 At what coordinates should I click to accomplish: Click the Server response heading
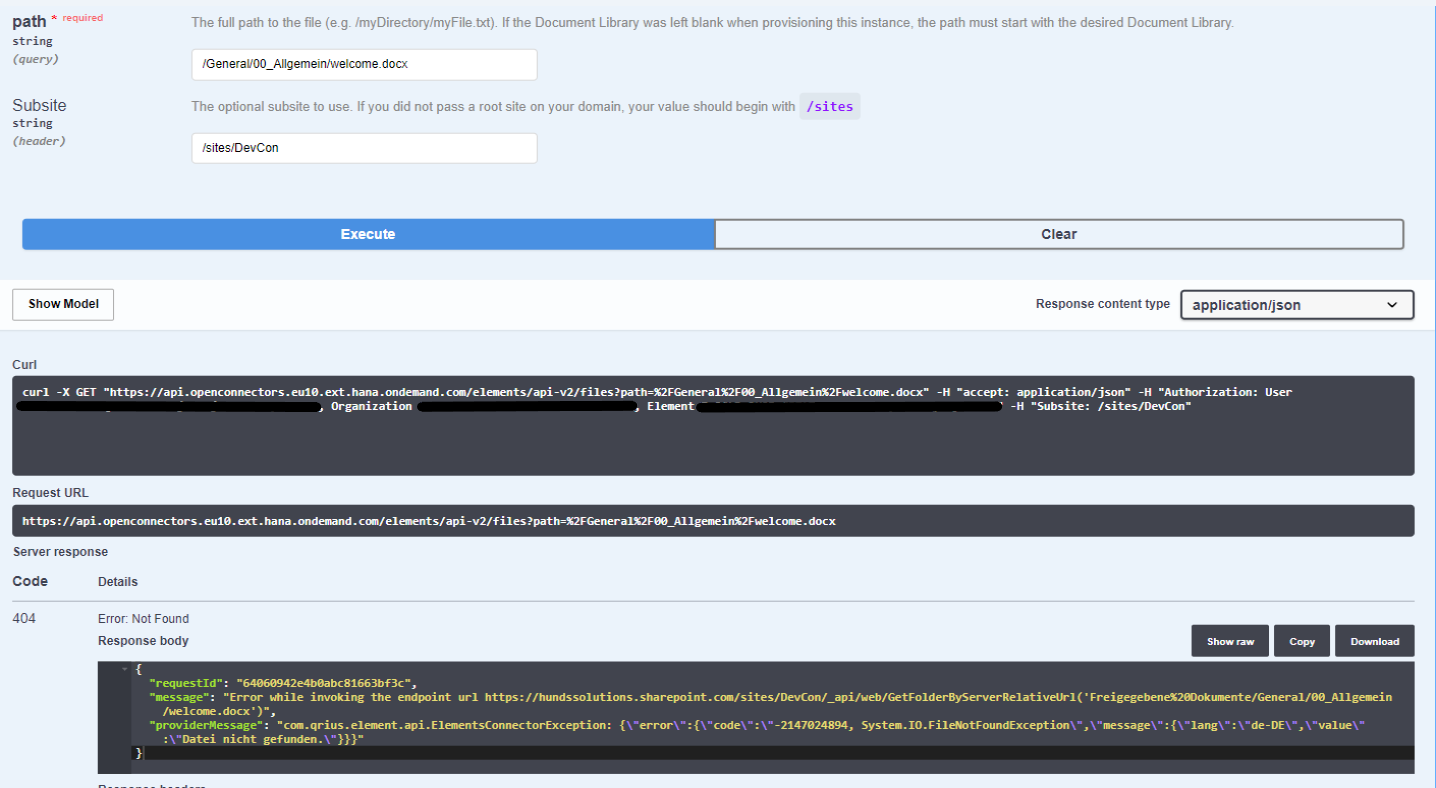click(x=60, y=552)
